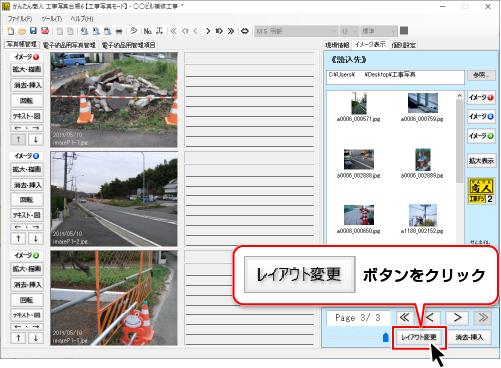Switch to the 電子納品用写真管理 tab

(x=69, y=45)
